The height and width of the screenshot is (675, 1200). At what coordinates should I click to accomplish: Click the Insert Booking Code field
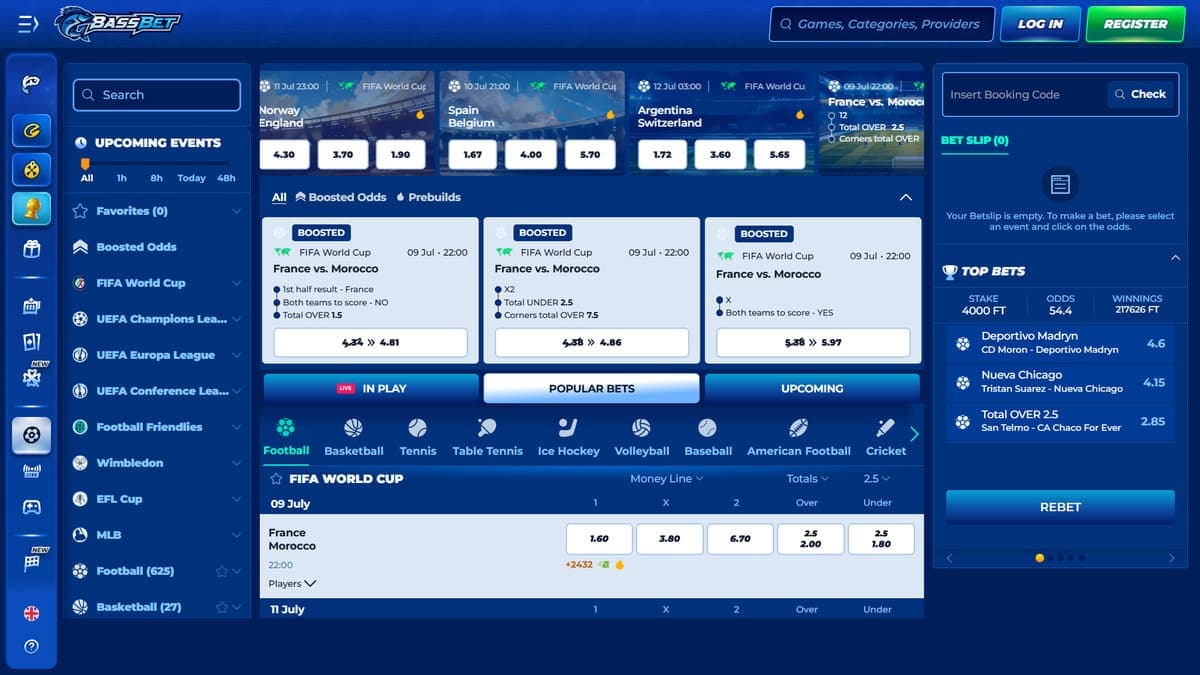pos(1025,94)
